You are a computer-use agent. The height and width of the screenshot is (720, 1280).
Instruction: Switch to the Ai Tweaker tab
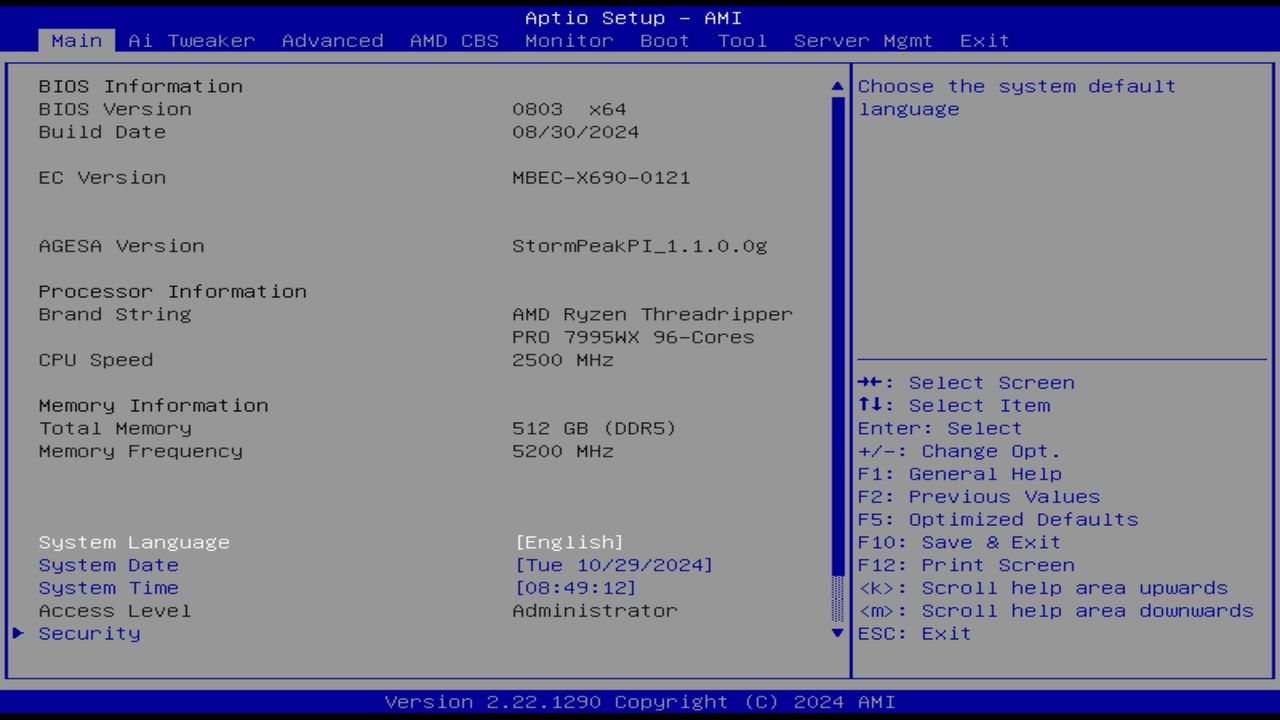point(192,41)
